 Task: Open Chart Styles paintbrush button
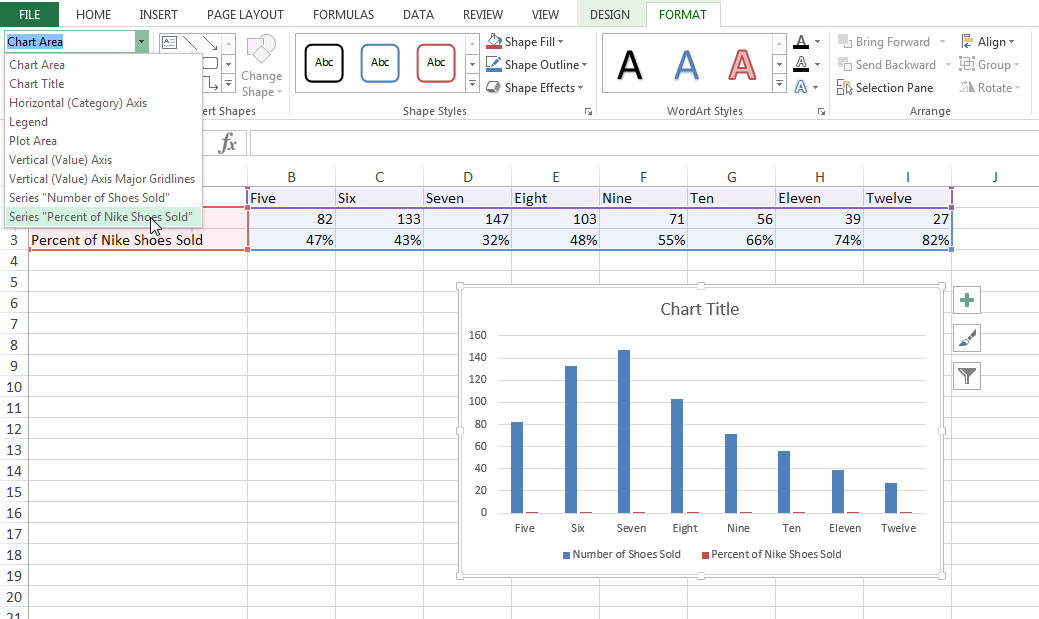[967, 338]
